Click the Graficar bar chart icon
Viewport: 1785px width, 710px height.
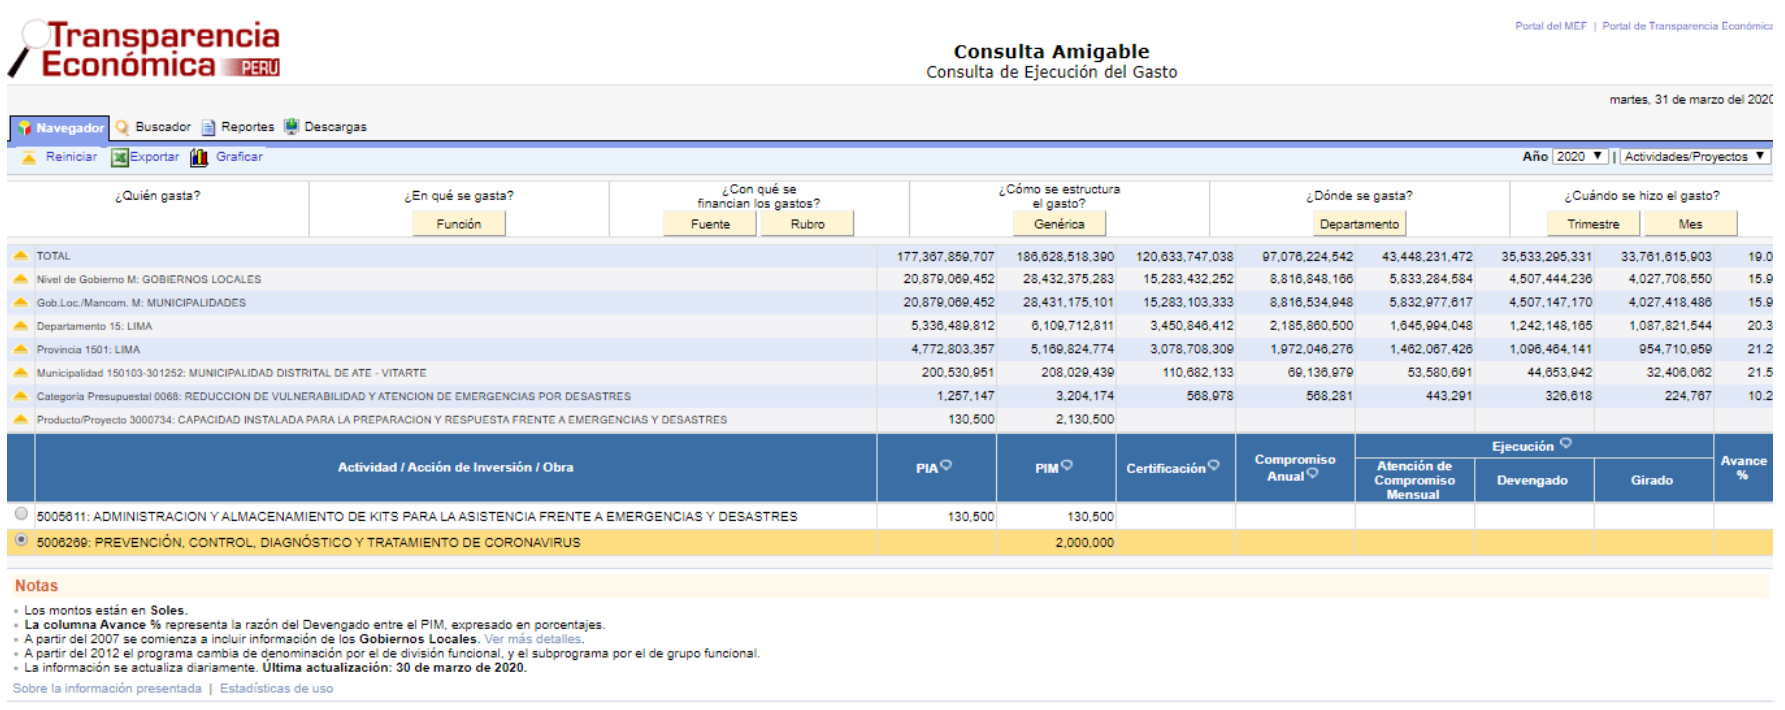(x=200, y=157)
